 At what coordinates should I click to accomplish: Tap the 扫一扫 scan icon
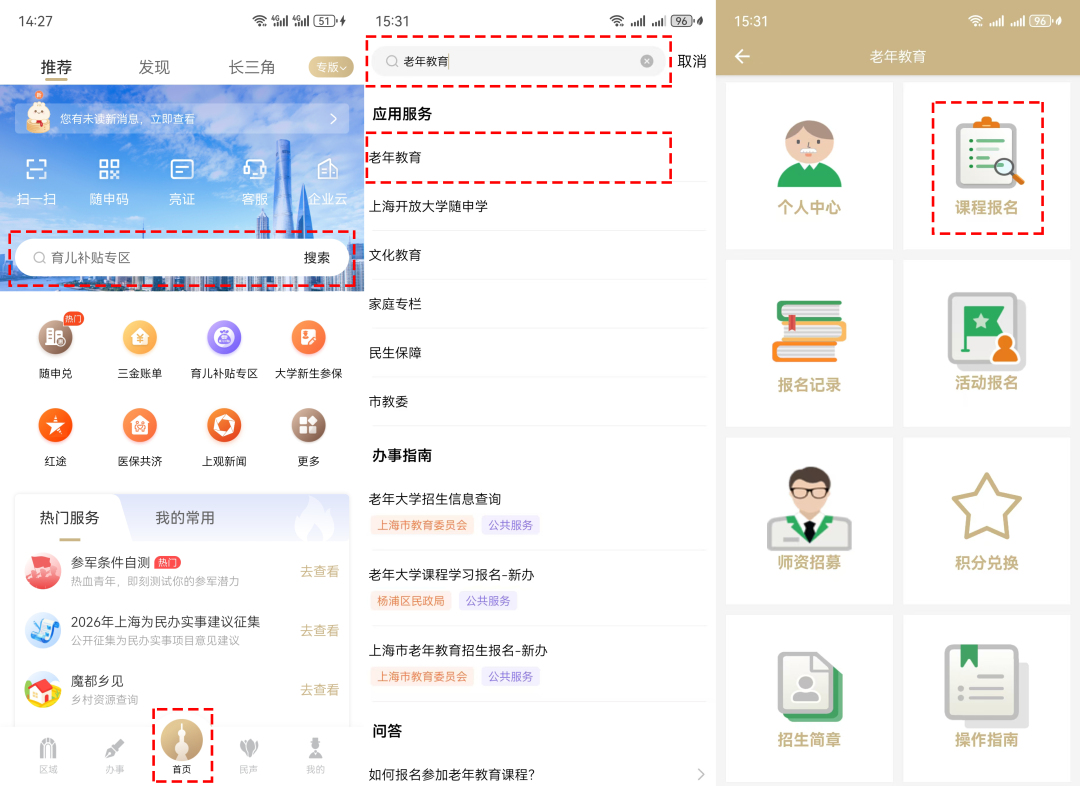coord(37,170)
